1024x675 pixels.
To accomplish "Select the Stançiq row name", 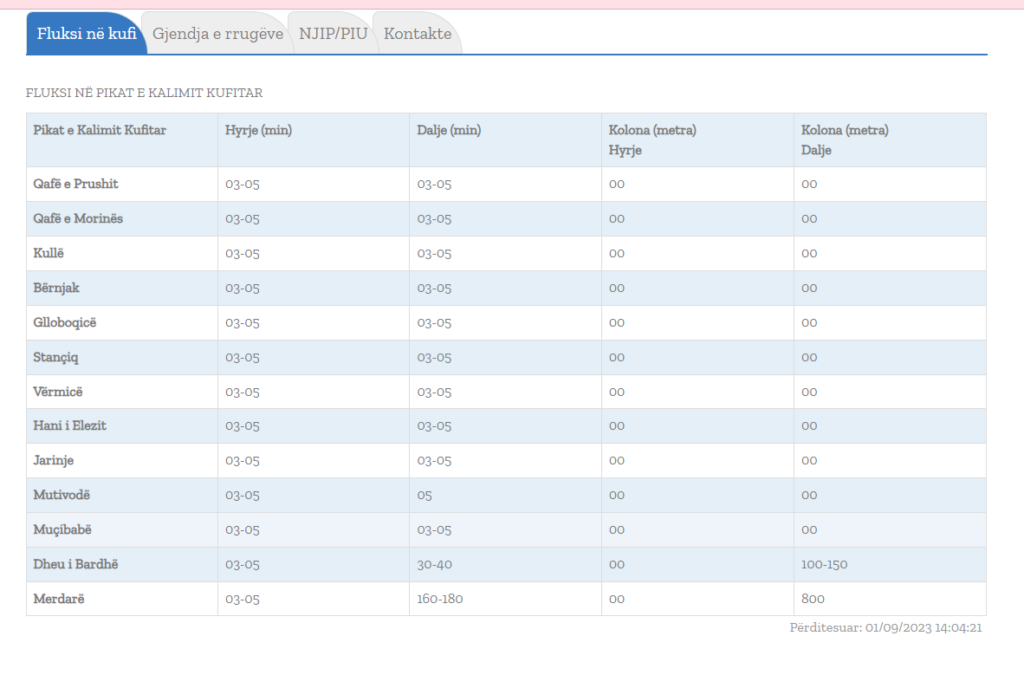I will [56, 357].
